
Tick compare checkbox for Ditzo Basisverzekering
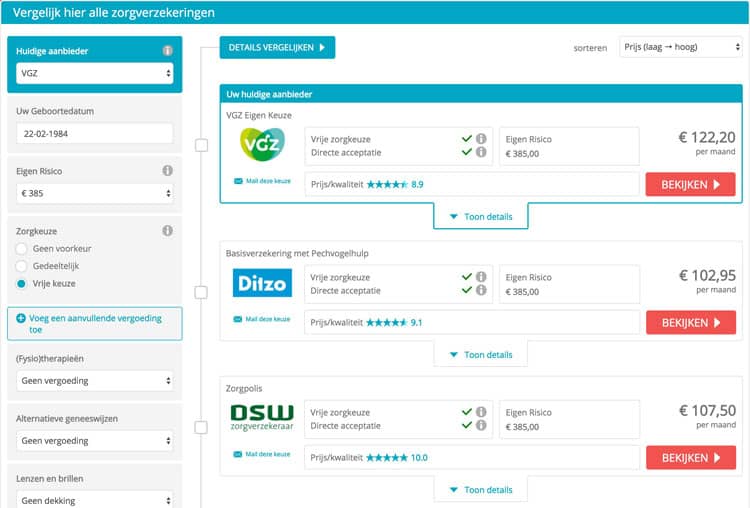pos(201,292)
